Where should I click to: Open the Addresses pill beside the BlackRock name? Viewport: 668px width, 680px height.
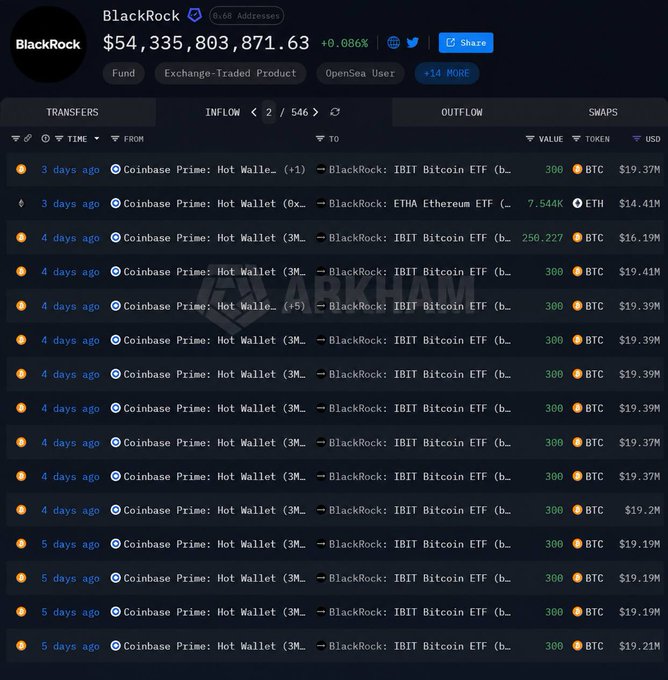[246, 16]
